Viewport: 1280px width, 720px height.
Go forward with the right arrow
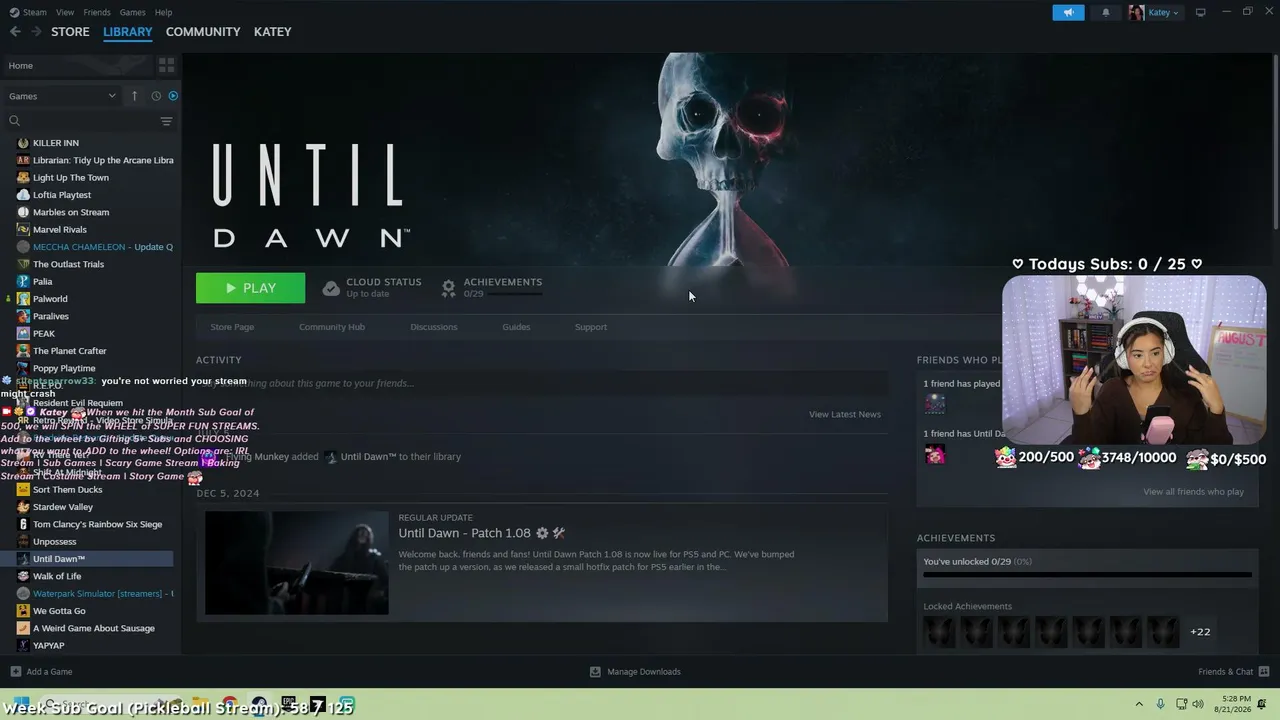[36, 32]
